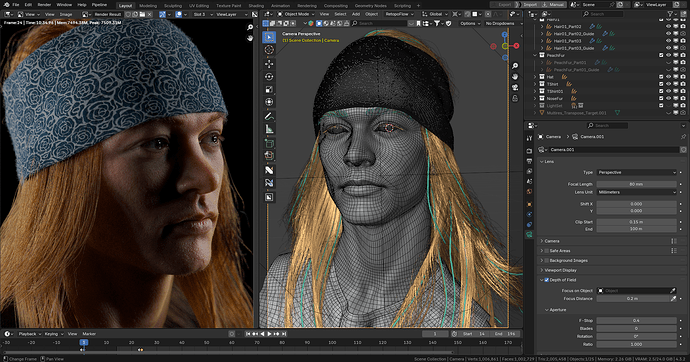690x362 pixels.
Task: Jump to the timeline start frame
Action: point(248,334)
